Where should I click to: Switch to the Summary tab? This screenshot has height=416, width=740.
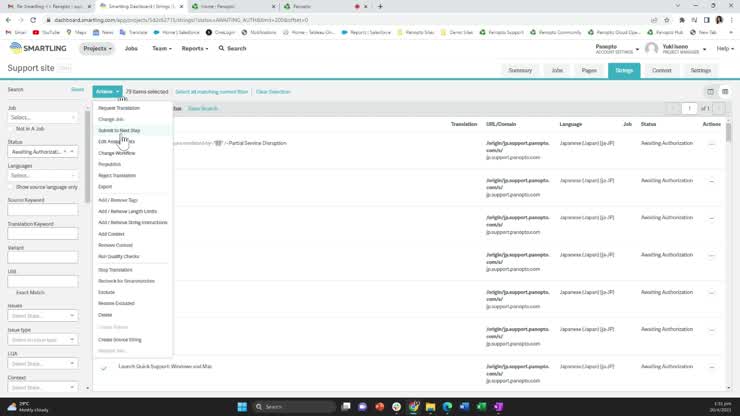click(520, 71)
